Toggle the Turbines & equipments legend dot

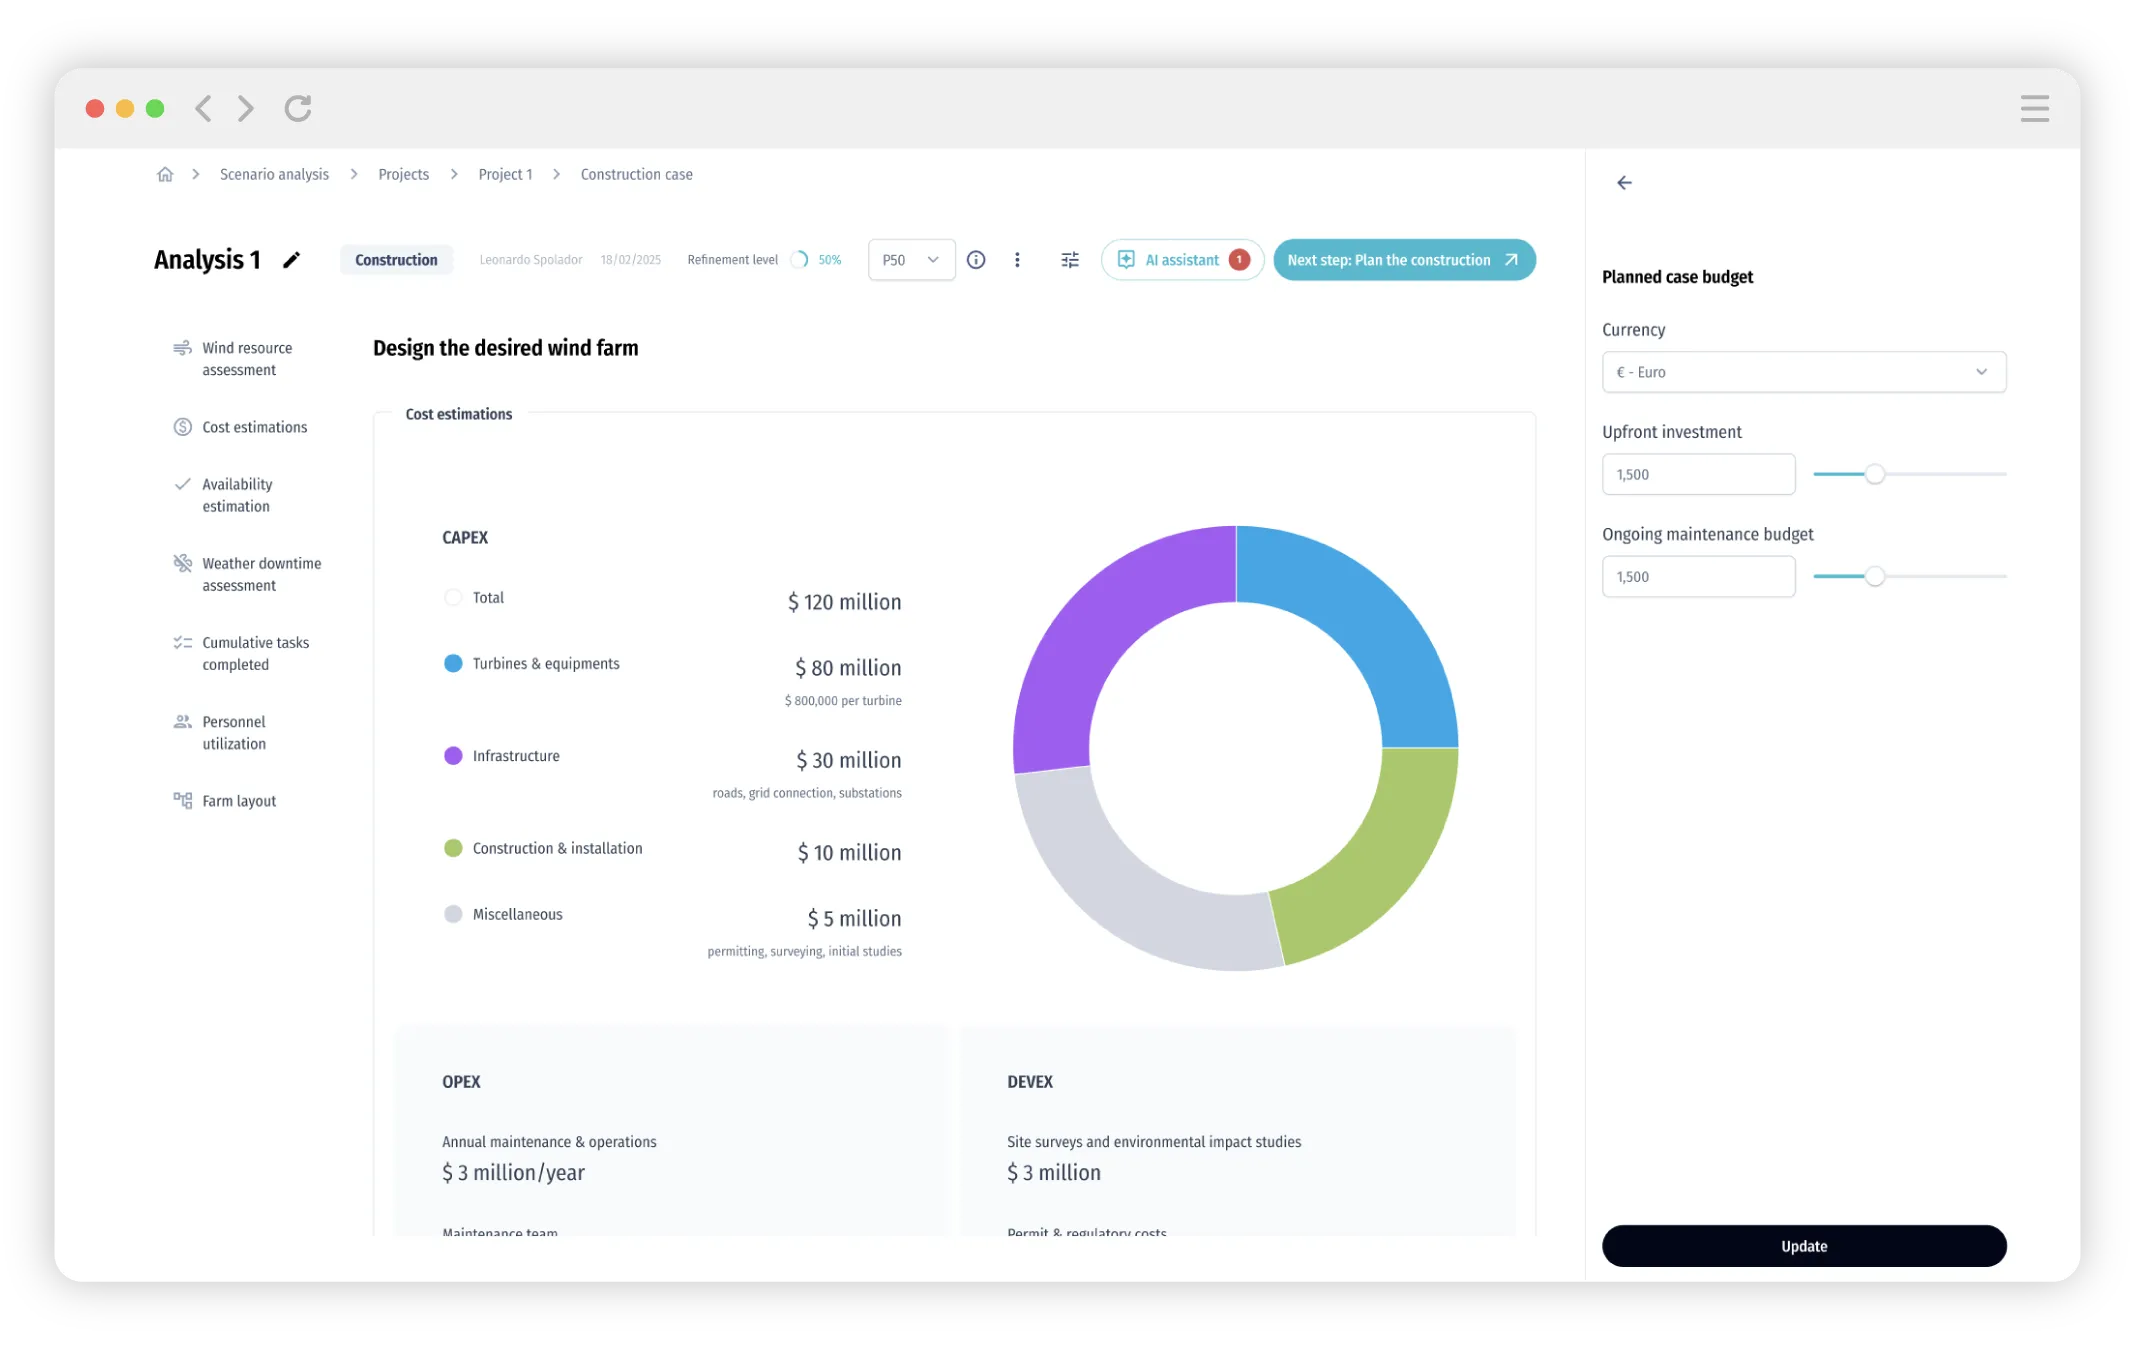(x=453, y=663)
